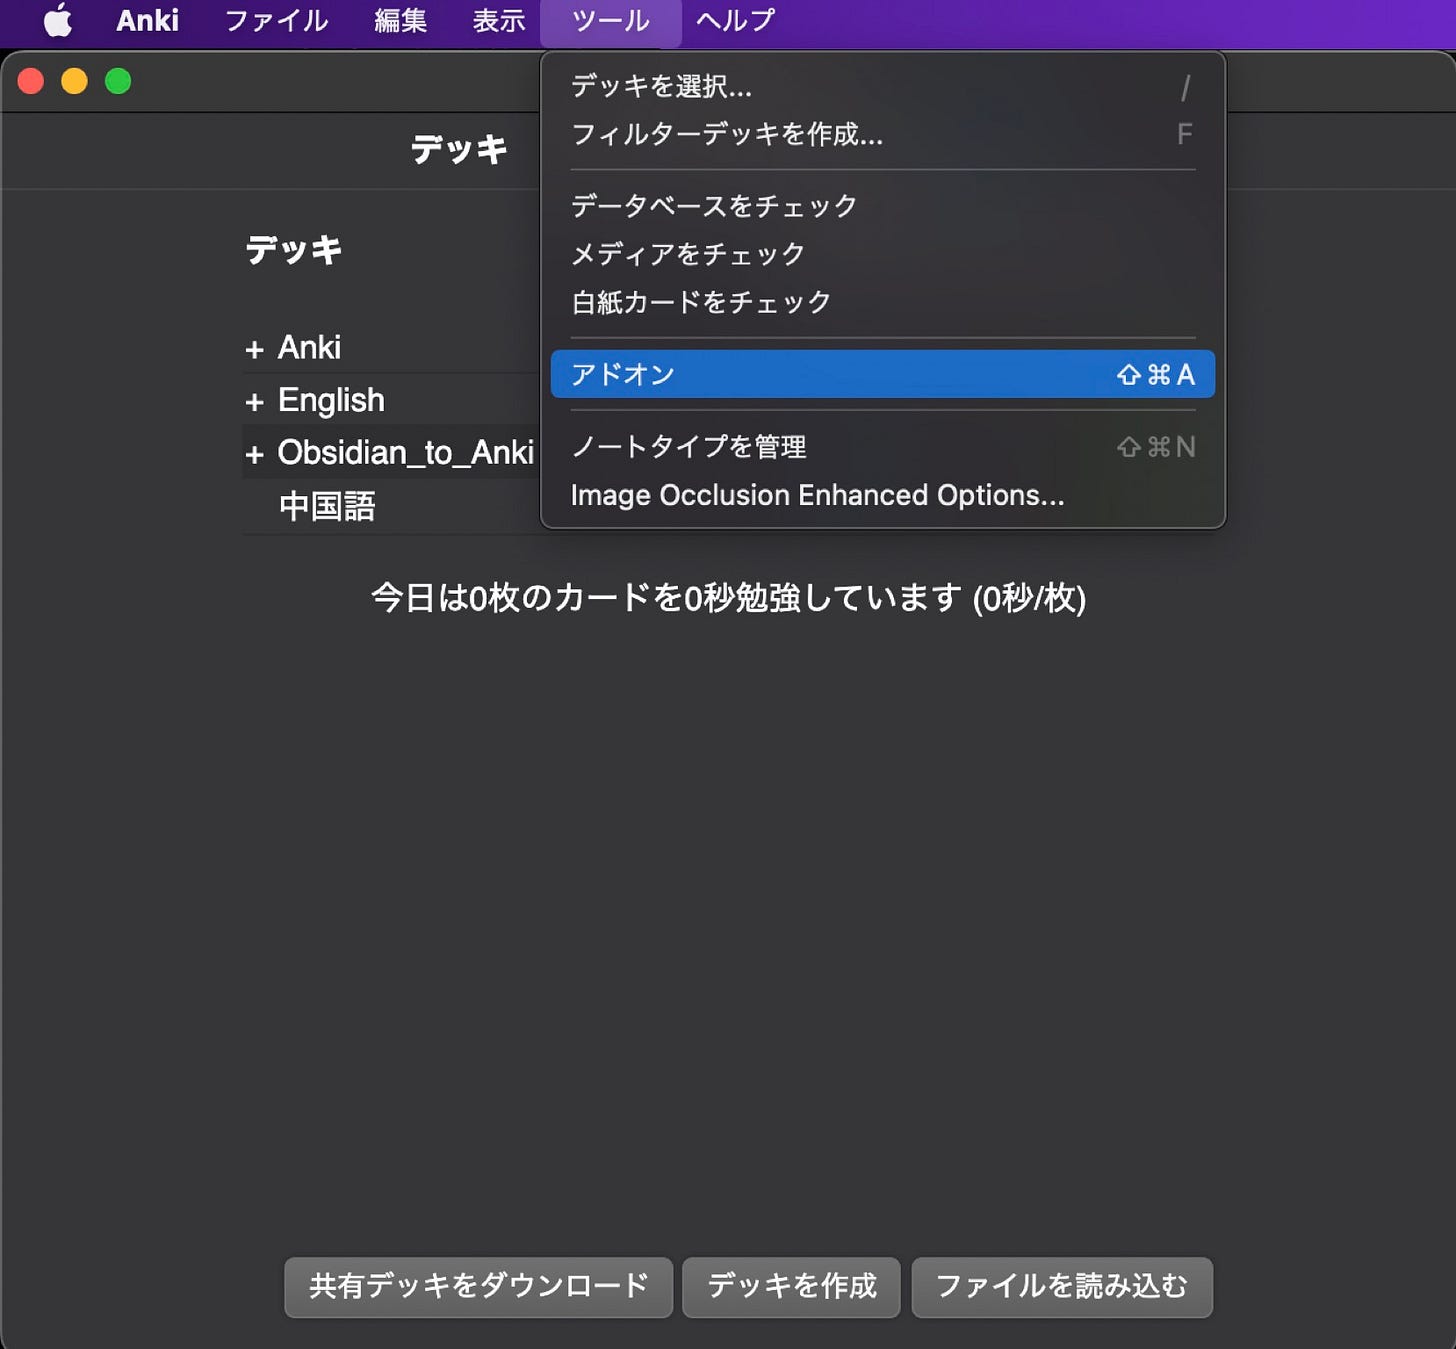Select データベースをチェック menu entry
The height and width of the screenshot is (1349, 1456).
882,205
